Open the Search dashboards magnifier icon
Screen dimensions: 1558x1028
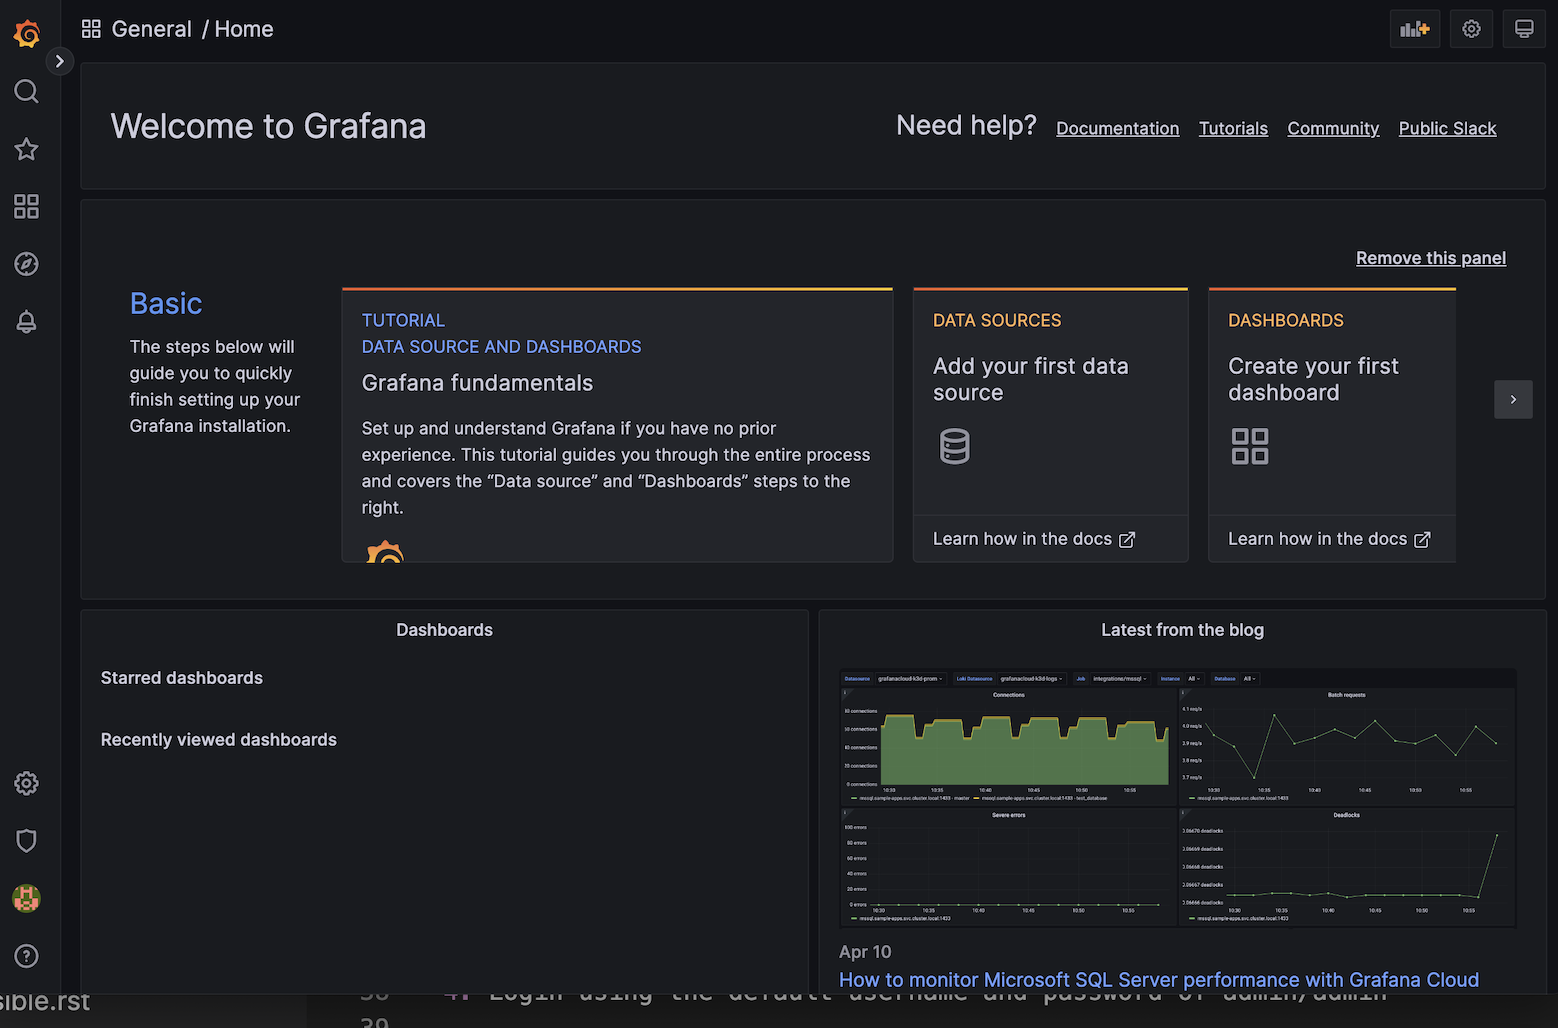click(x=27, y=92)
